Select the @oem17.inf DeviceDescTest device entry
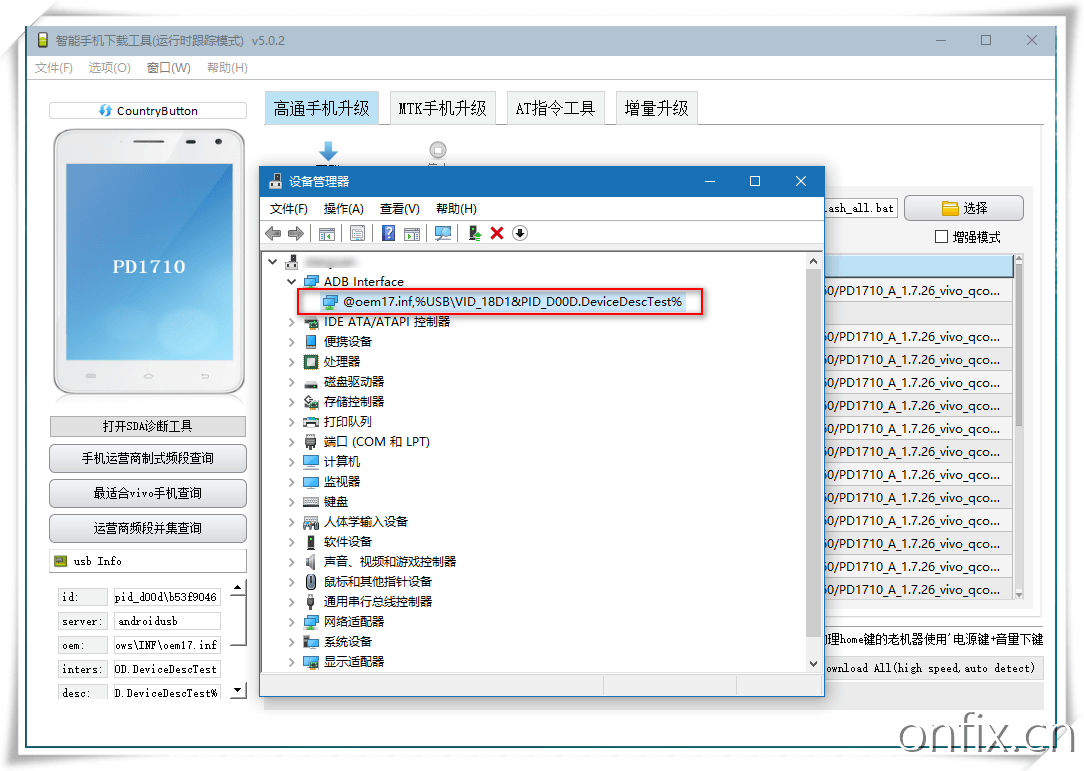 (x=511, y=302)
